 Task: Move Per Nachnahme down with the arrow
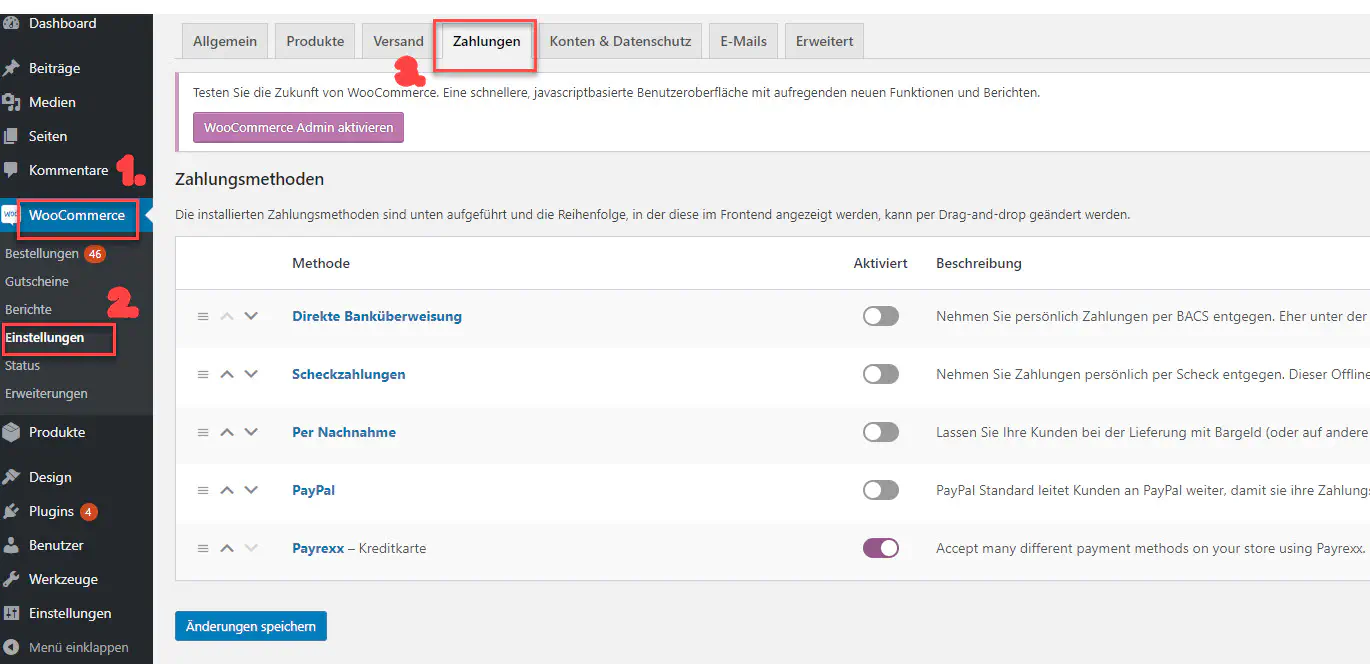tap(251, 432)
